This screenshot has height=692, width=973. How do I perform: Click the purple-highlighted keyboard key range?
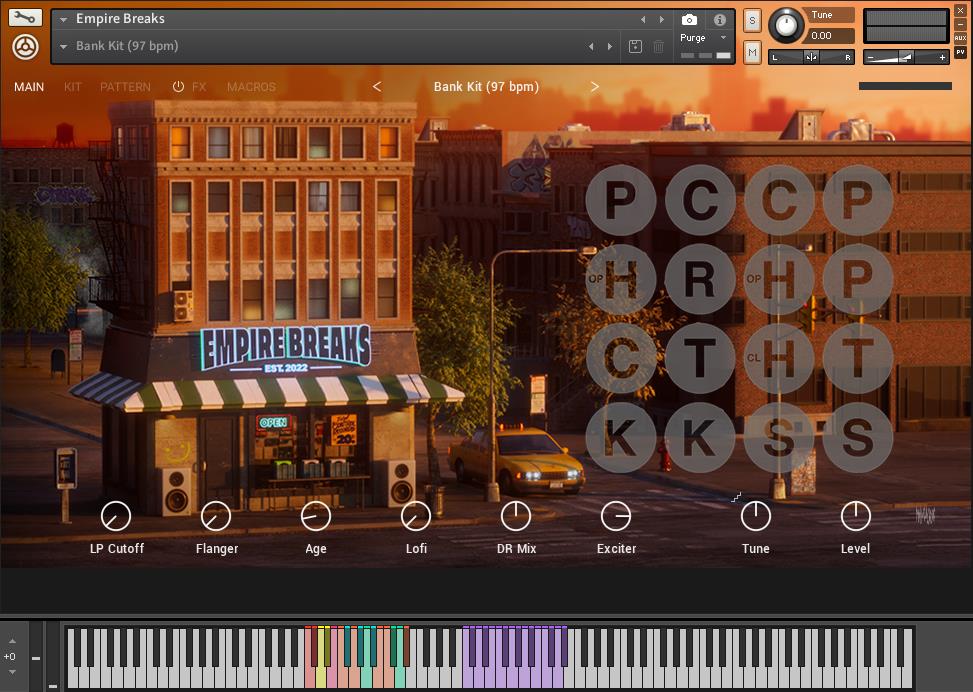(x=515, y=657)
